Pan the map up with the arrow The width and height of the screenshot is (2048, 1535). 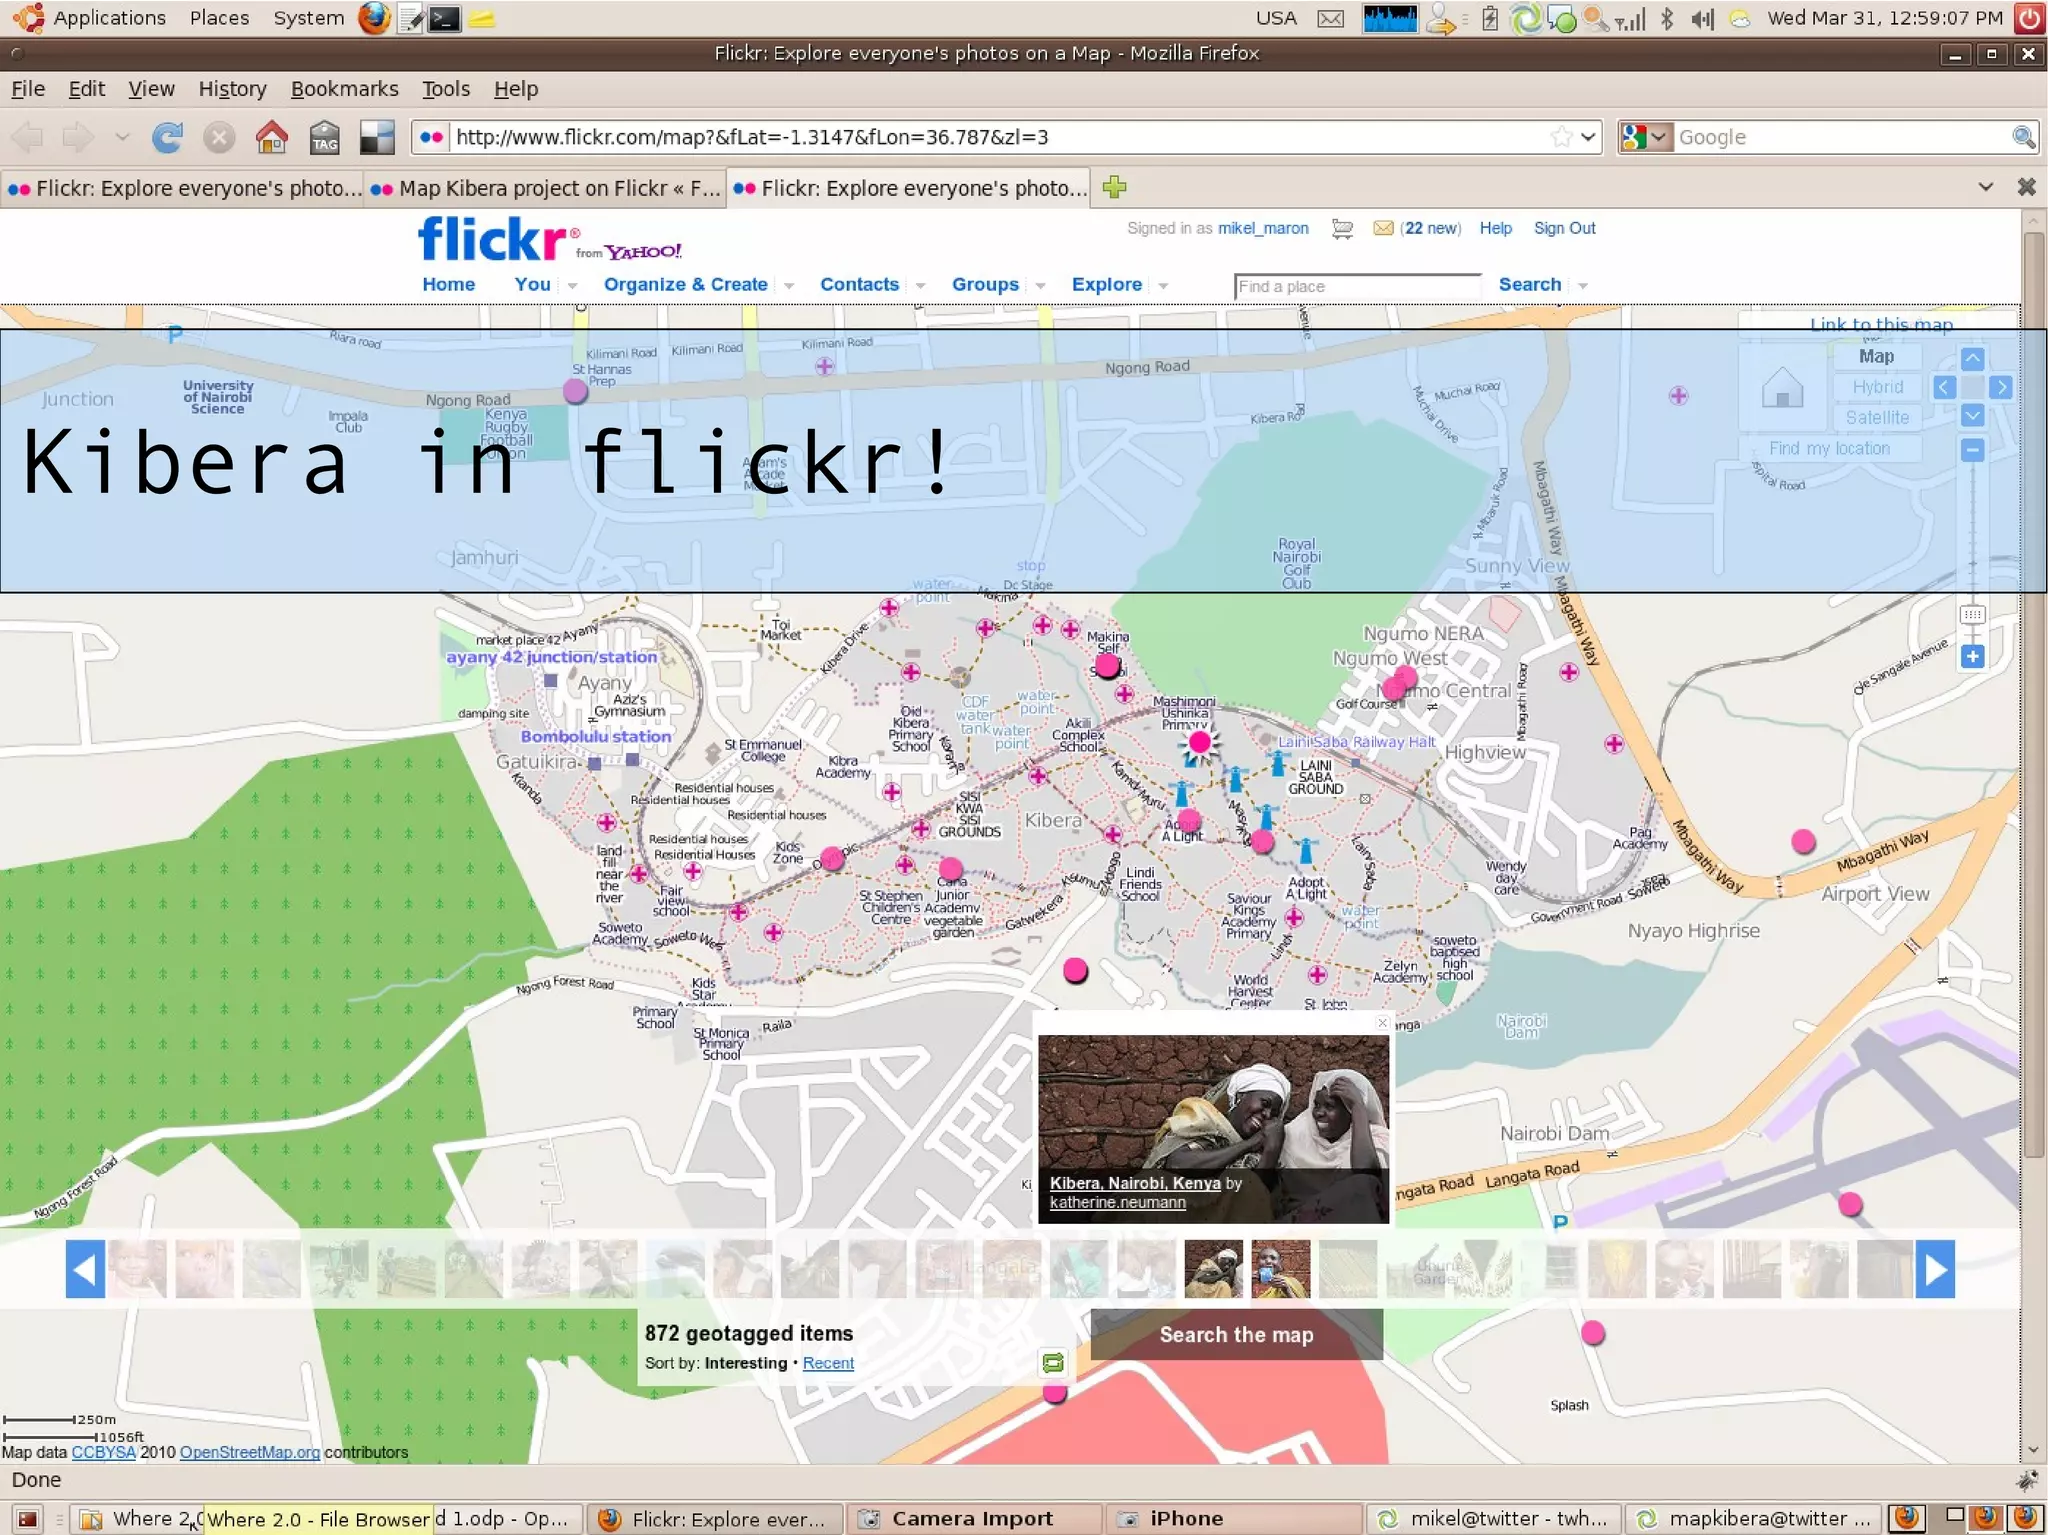pyautogui.click(x=1972, y=358)
